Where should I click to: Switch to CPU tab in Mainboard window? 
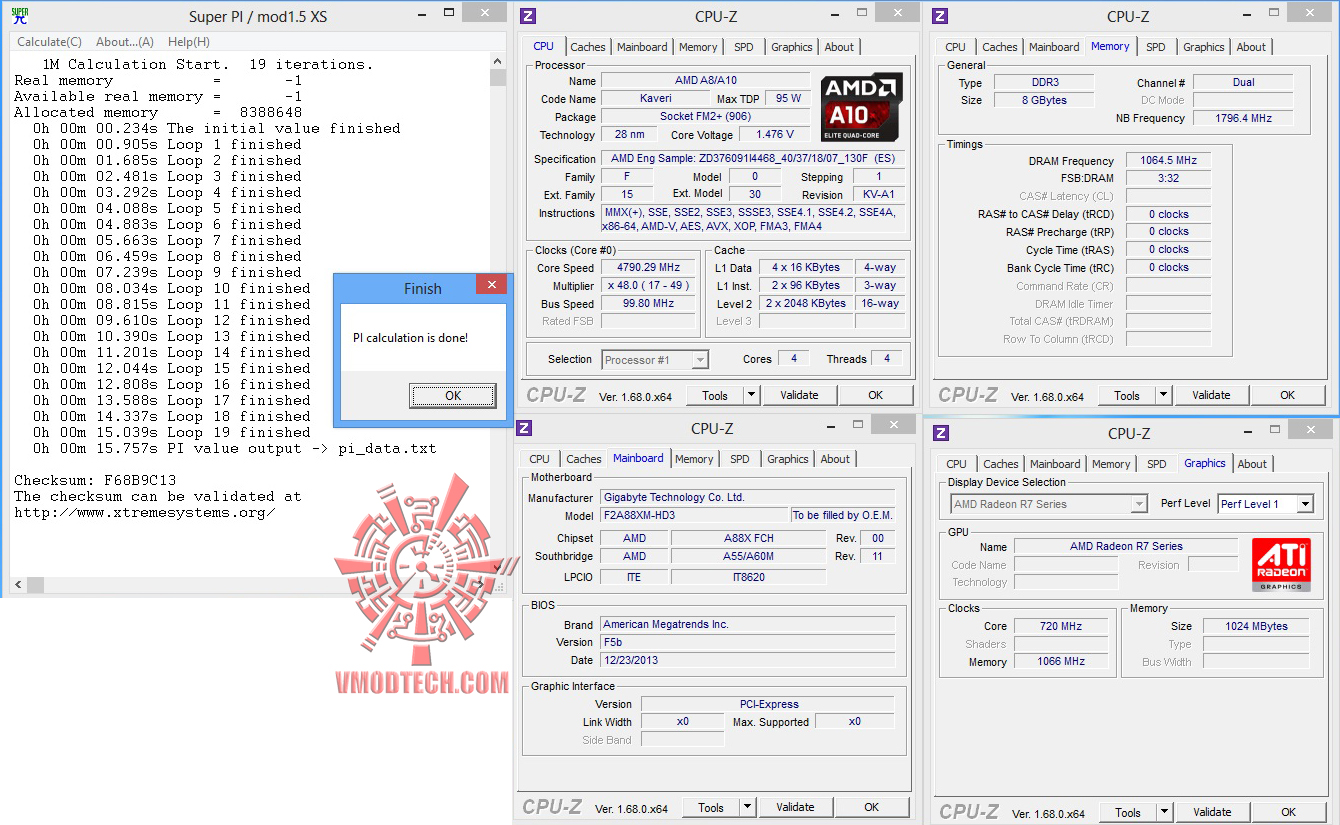(x=540, y=459)
